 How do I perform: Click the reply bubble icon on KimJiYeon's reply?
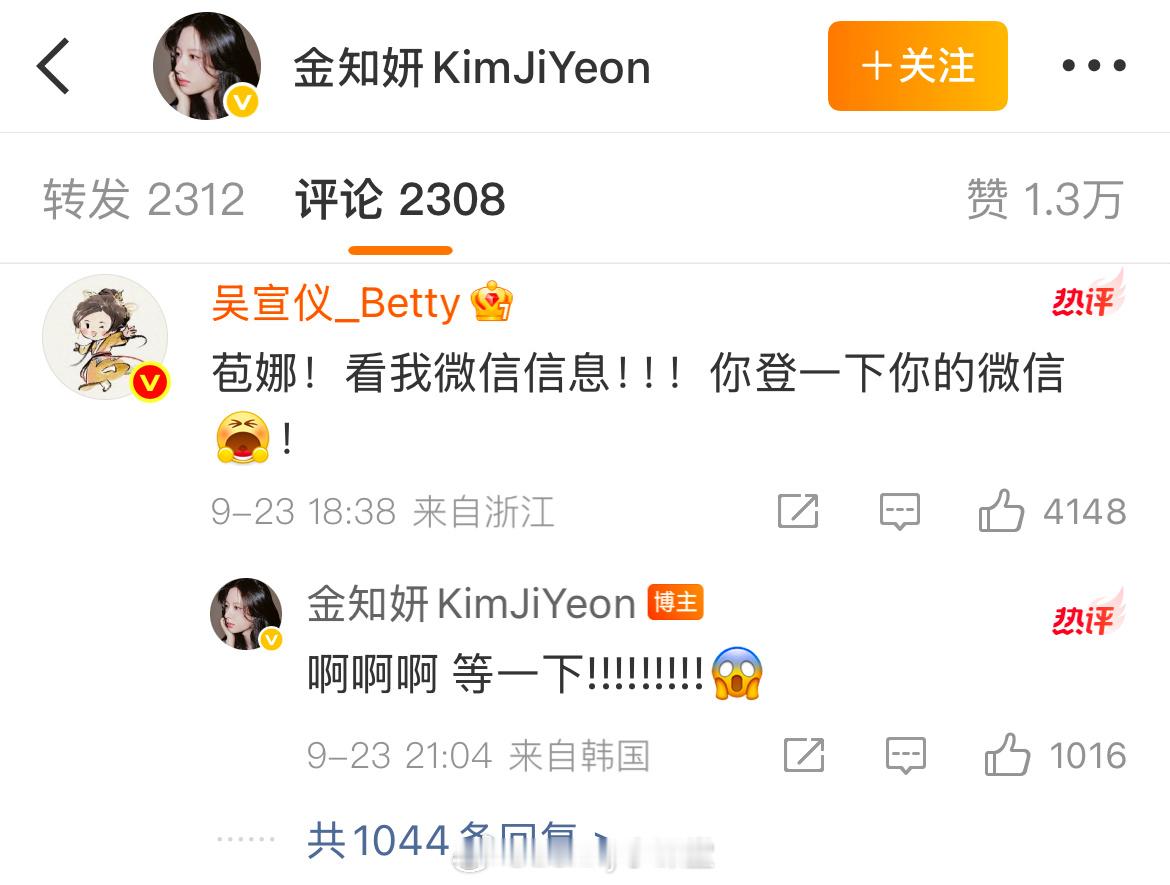pyautogui.click(x=906, y=755)
